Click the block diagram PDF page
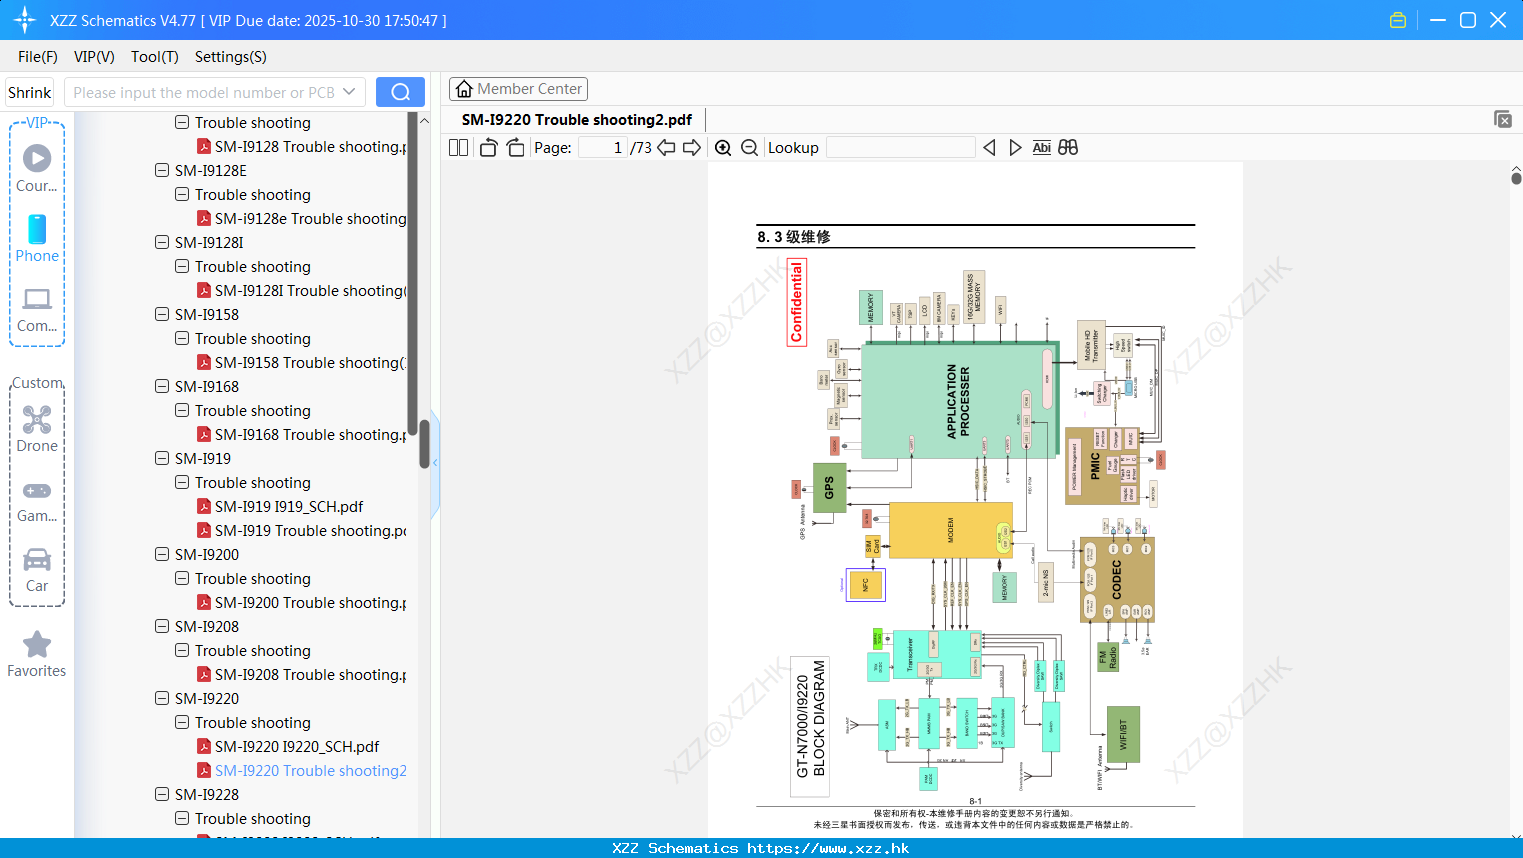The width and height of the screenshot is (1523, 858). pos(975,500)
